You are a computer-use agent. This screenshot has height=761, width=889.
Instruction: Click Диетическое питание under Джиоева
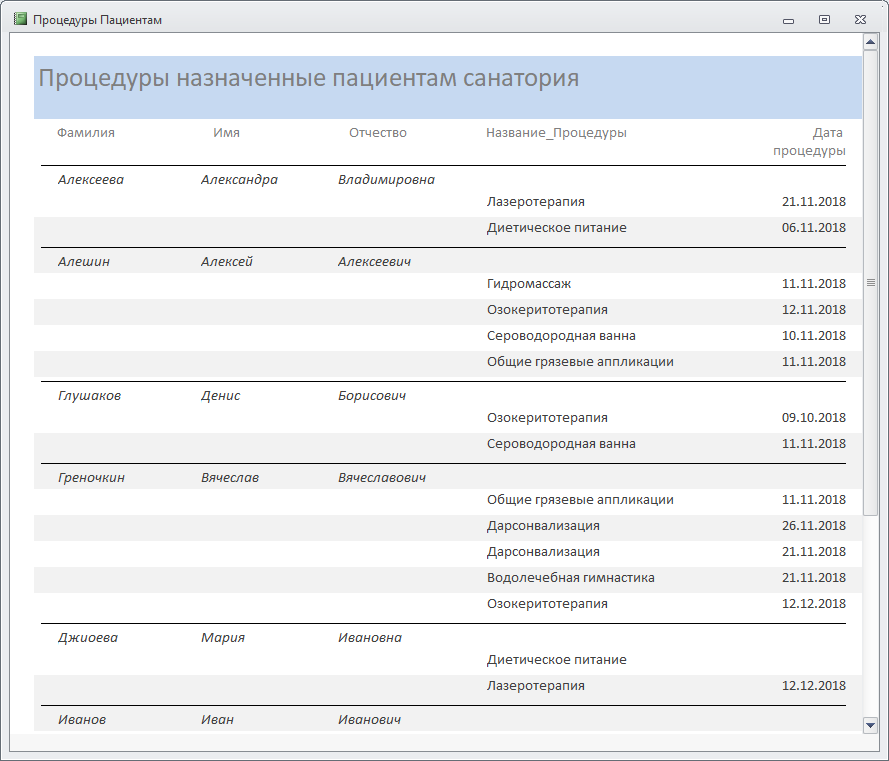(x=557, y=660)
